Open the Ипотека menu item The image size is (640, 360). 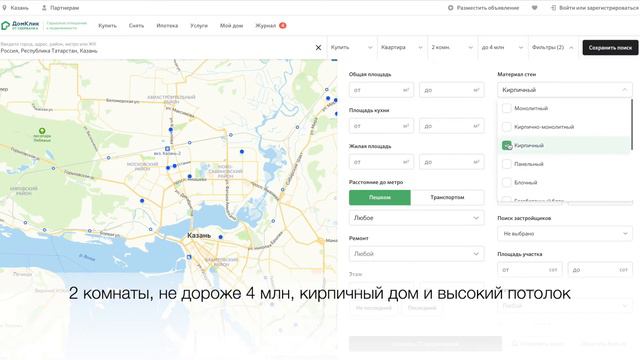[x=167, y=26]
